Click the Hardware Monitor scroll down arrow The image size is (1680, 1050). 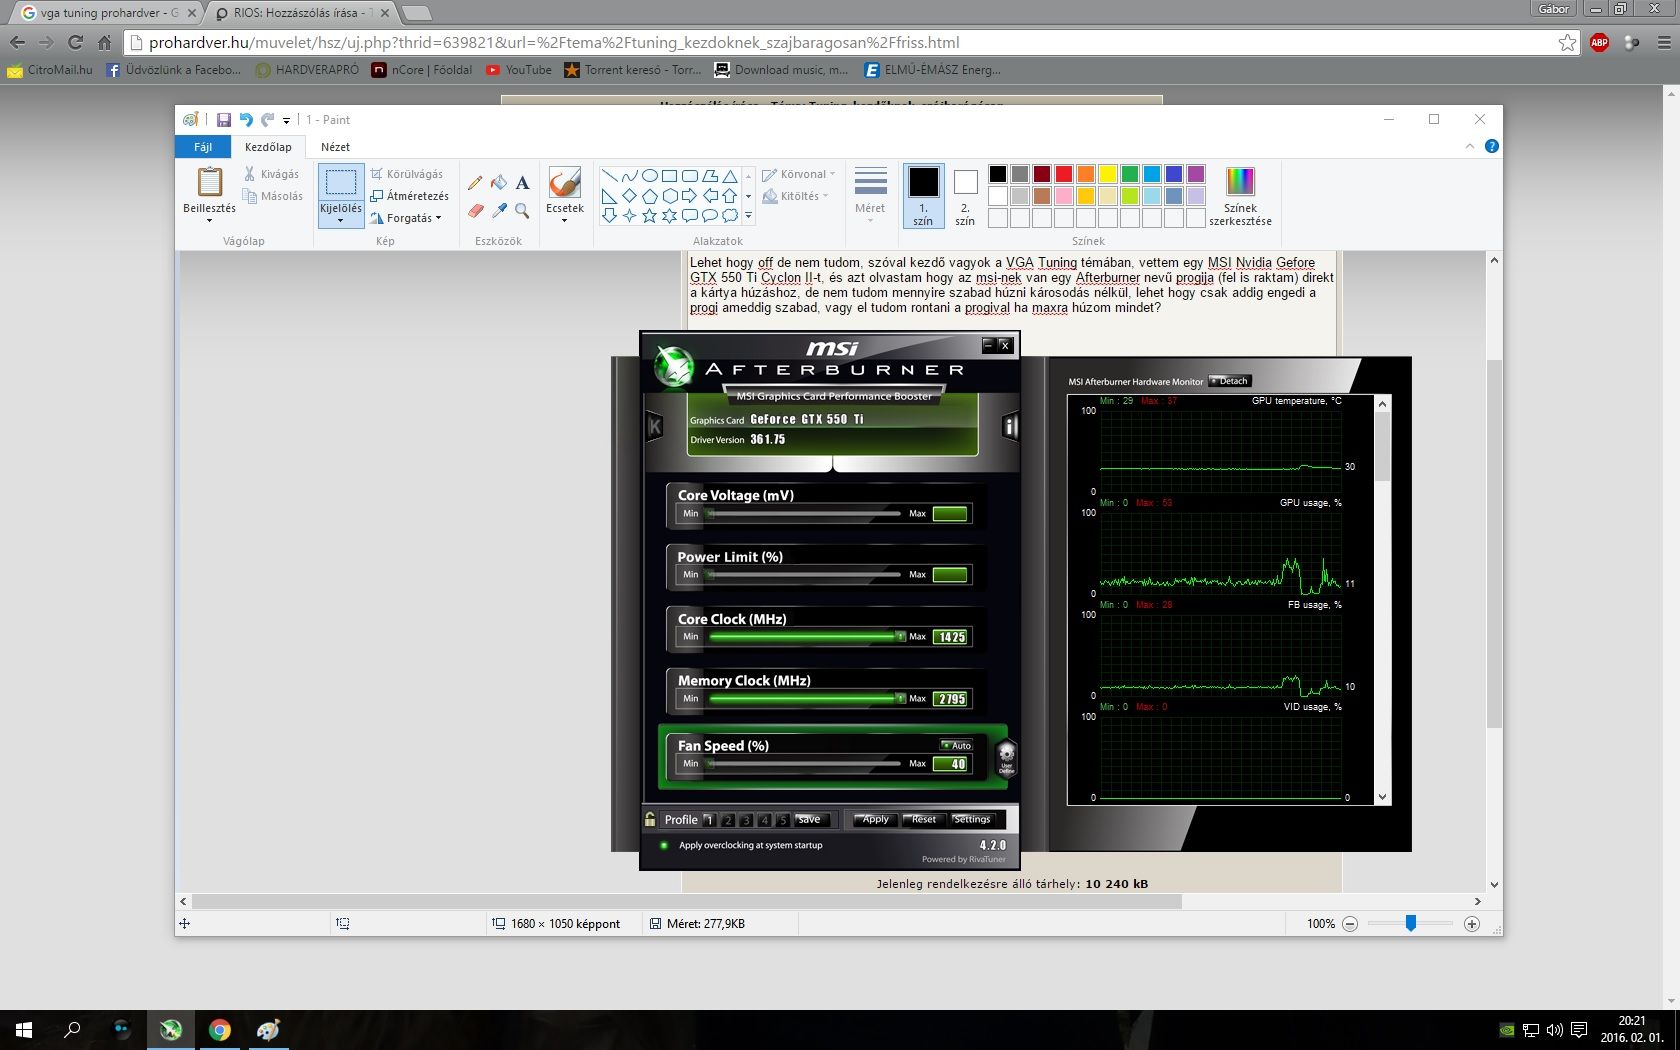1383,797
